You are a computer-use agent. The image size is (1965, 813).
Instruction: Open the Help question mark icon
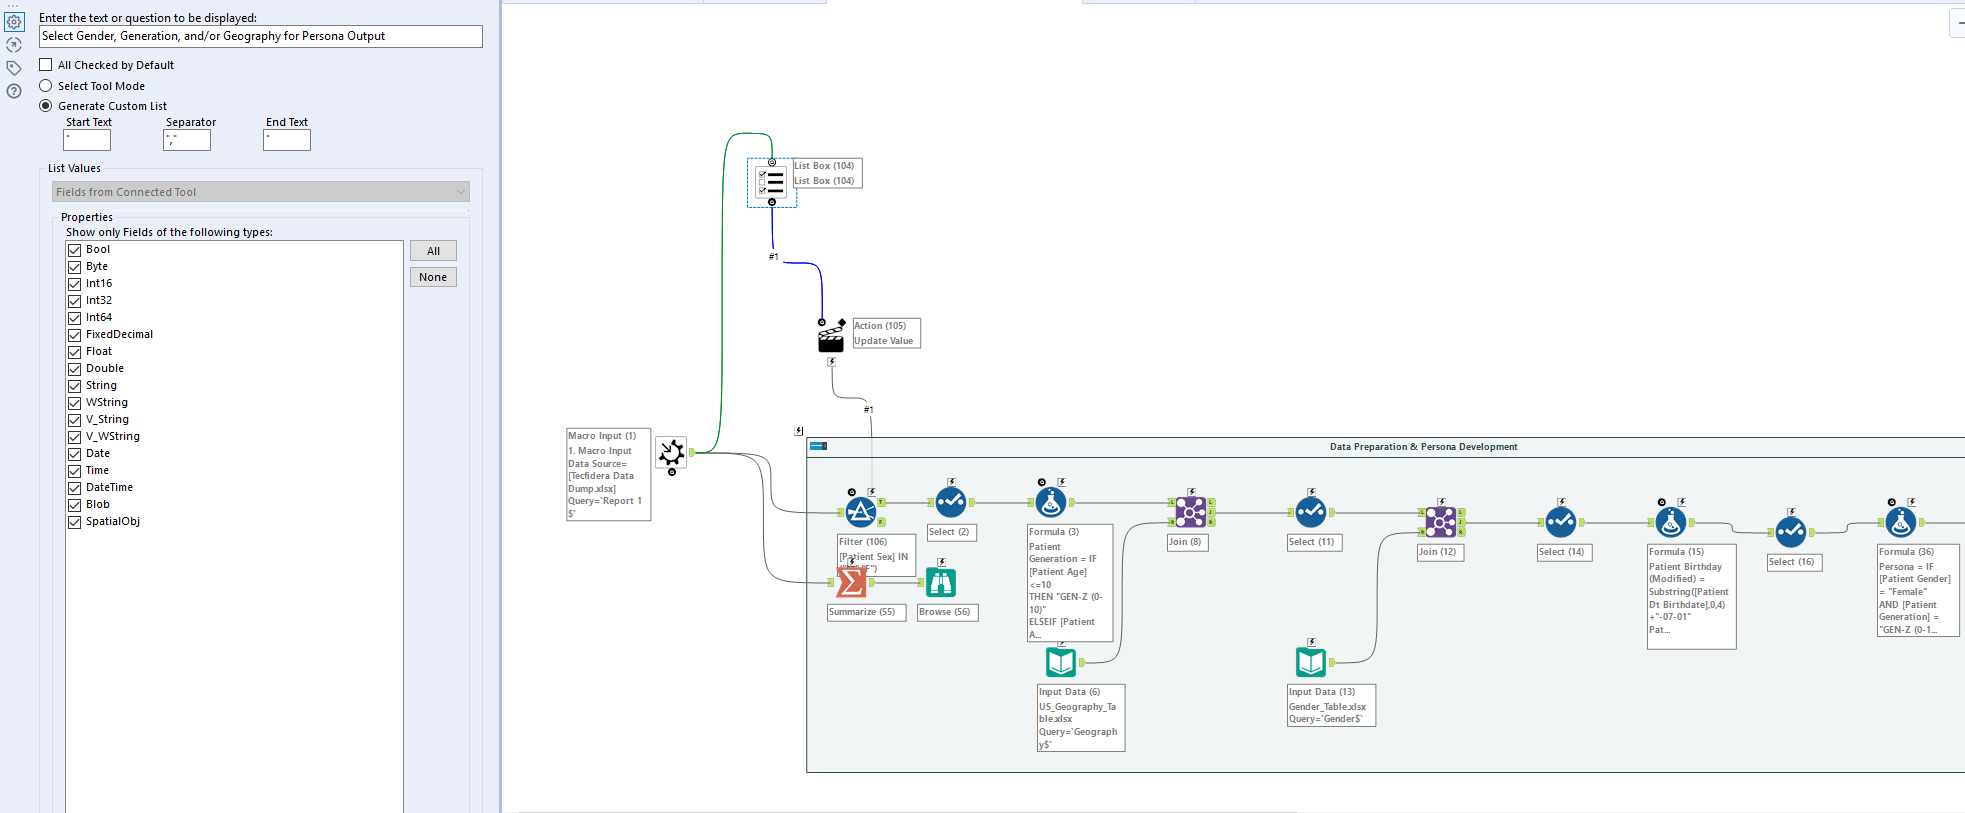(x=14, y=91)
